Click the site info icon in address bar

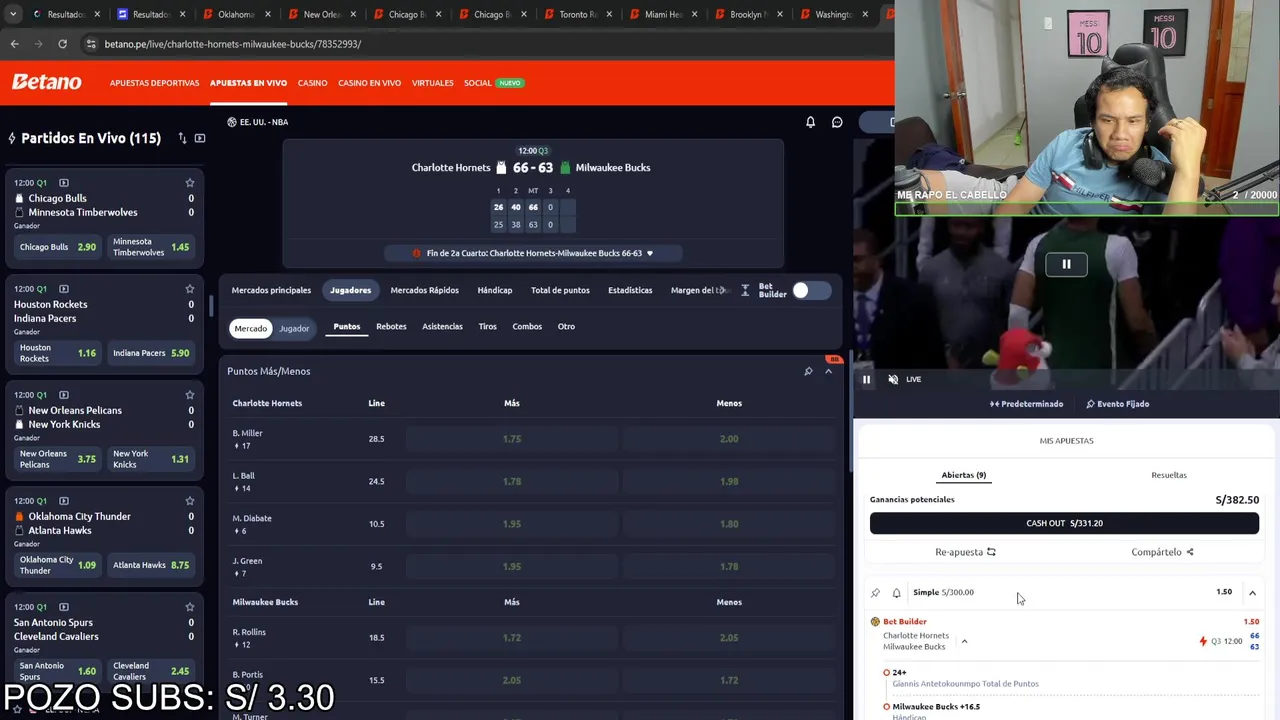92,44
